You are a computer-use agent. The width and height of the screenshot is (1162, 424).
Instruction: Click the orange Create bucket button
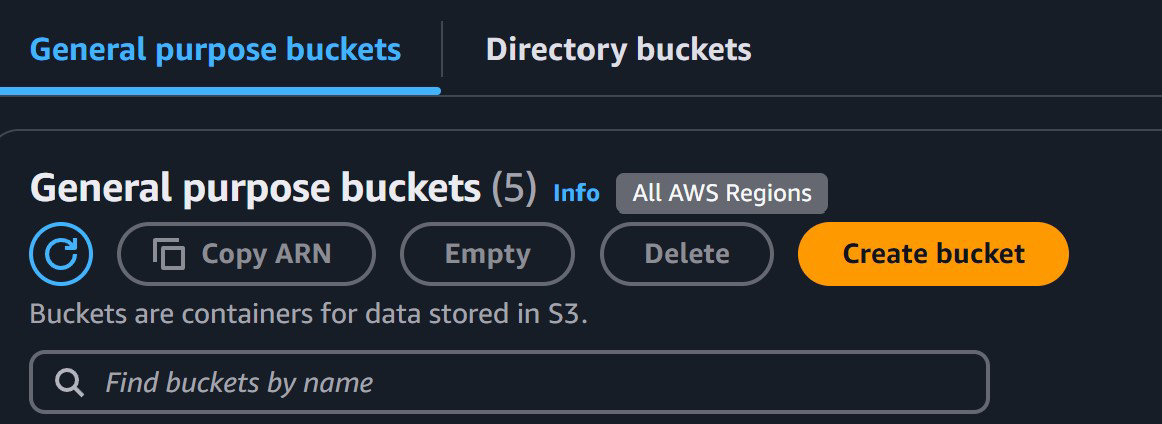932,254
